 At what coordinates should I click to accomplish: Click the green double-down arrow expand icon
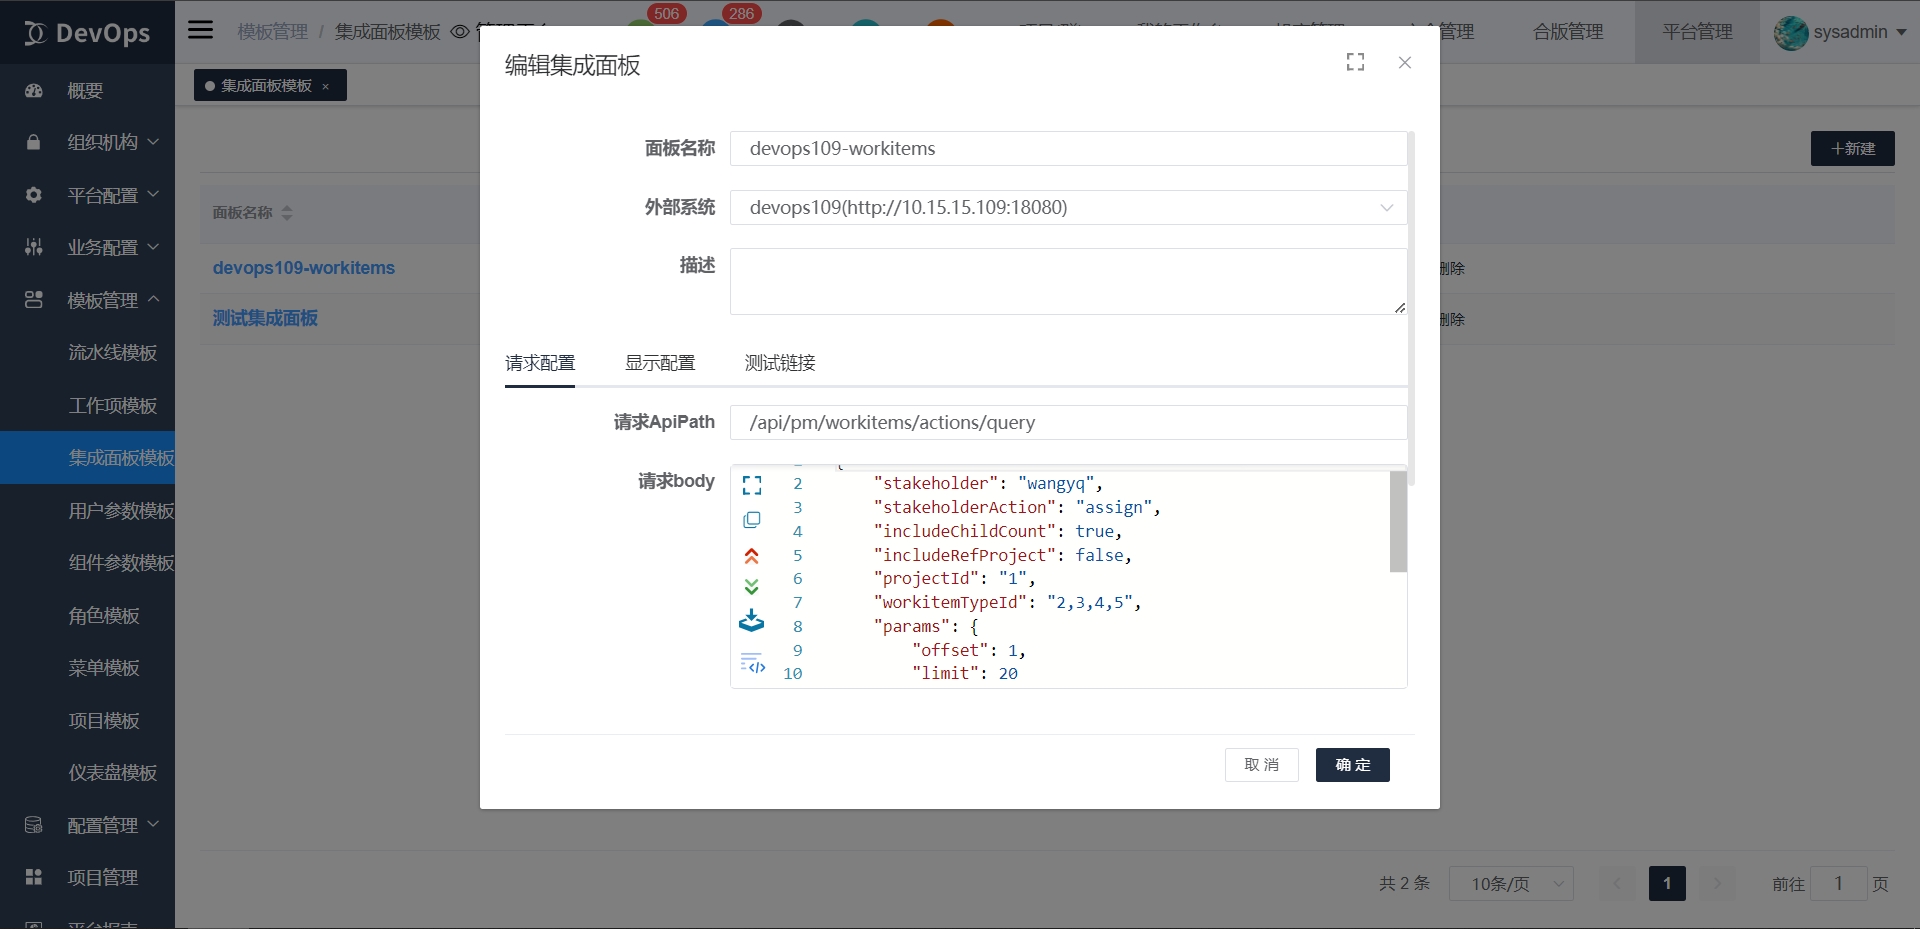pos(752,587)
